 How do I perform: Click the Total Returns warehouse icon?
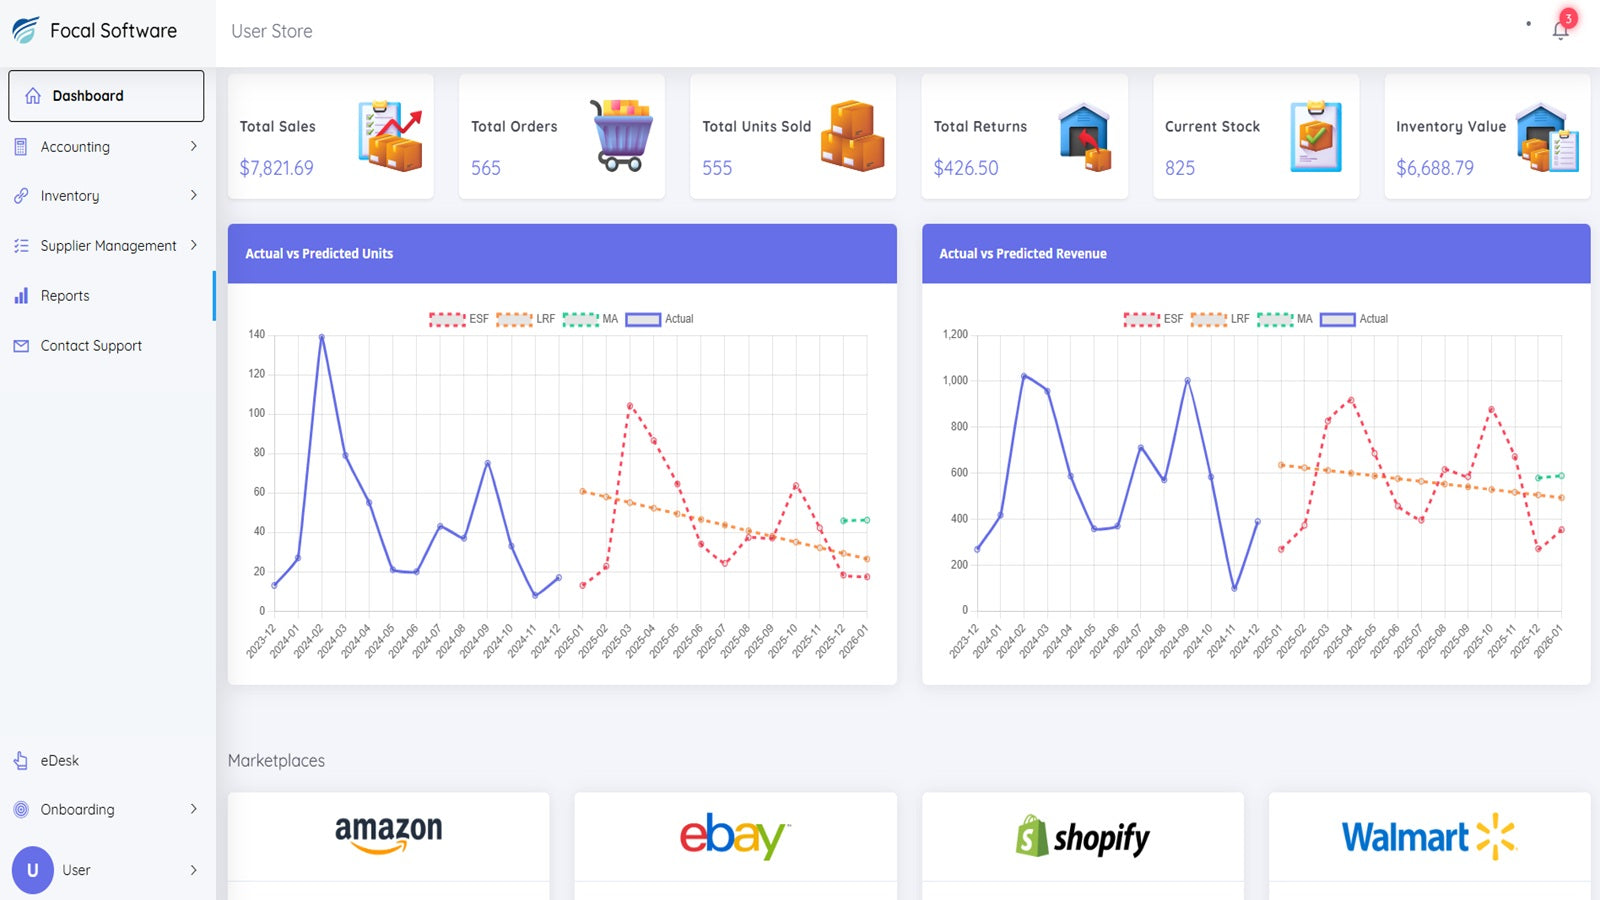coord(1085,136)
